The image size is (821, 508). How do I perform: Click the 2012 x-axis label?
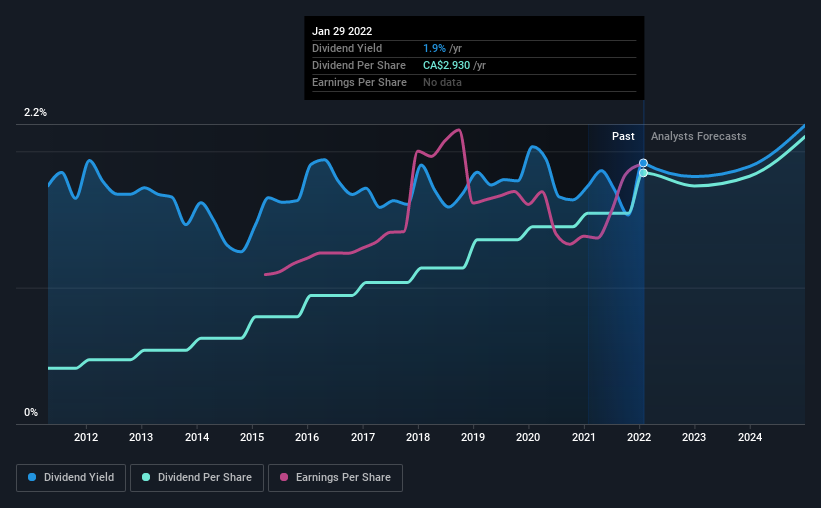[x=86, y=437]
